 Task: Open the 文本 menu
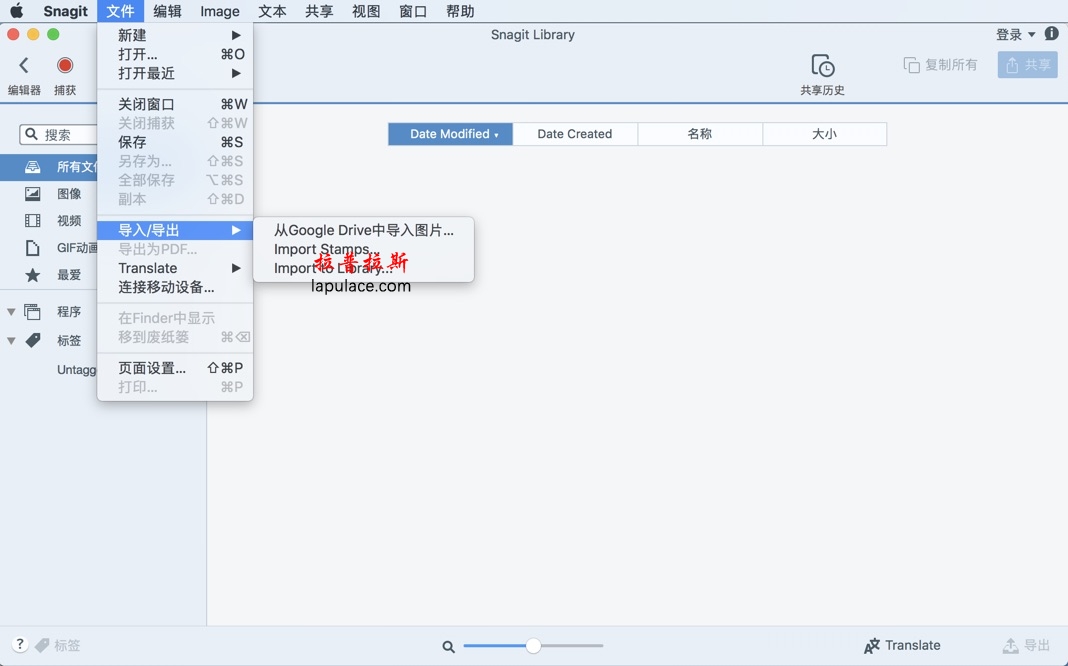[x=272, y=11]
